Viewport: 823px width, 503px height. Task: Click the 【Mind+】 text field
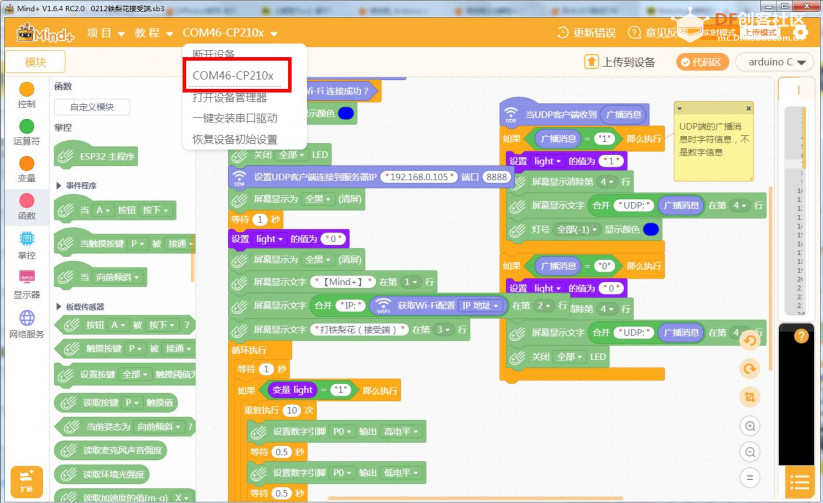[343, 282]
